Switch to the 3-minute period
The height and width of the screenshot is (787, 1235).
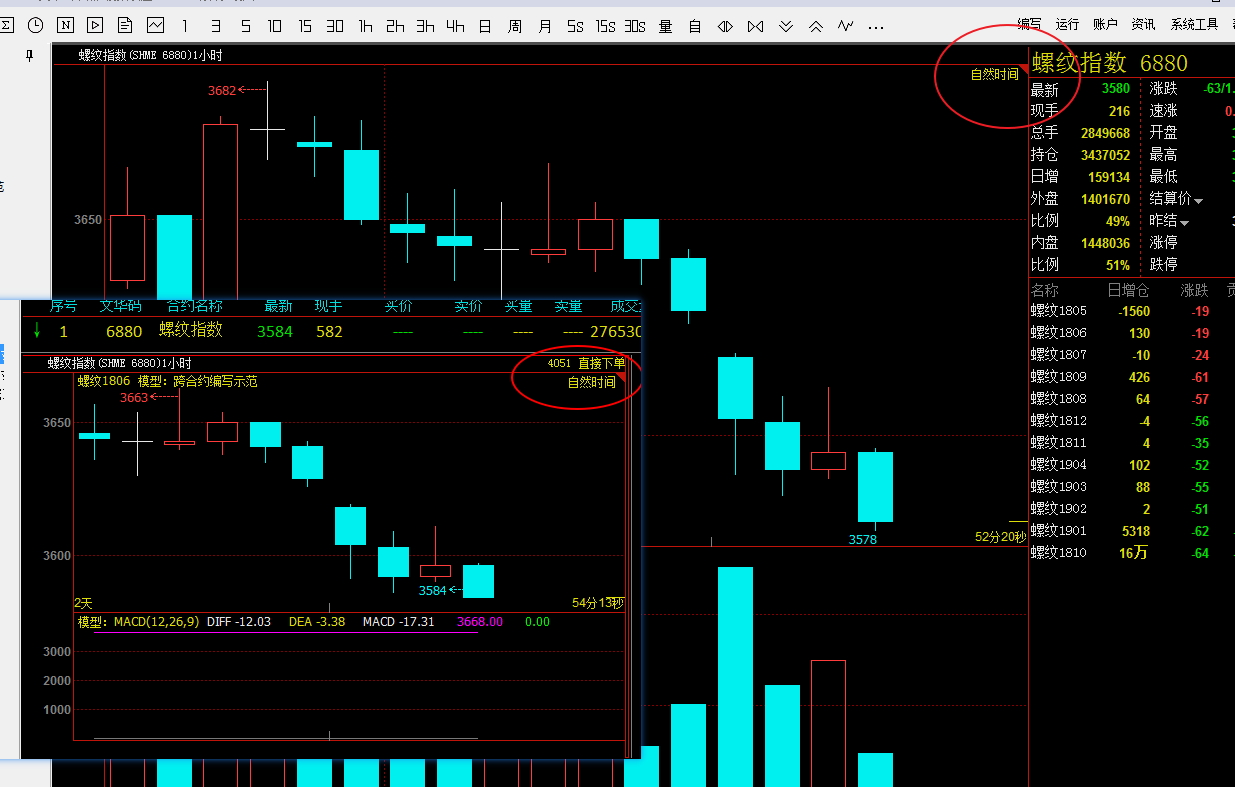(215, 25)
